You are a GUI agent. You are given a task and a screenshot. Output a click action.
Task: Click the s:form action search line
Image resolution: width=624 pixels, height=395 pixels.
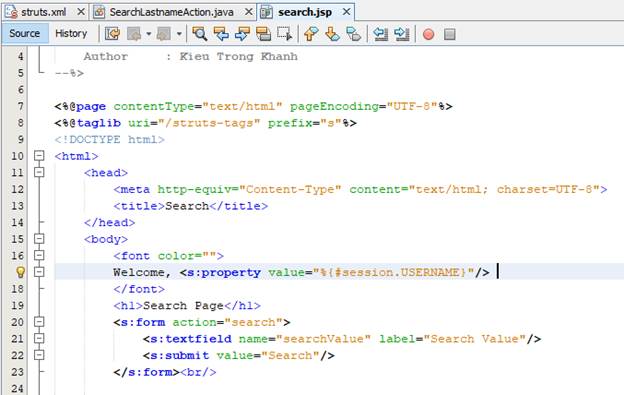tap(202, 322)
